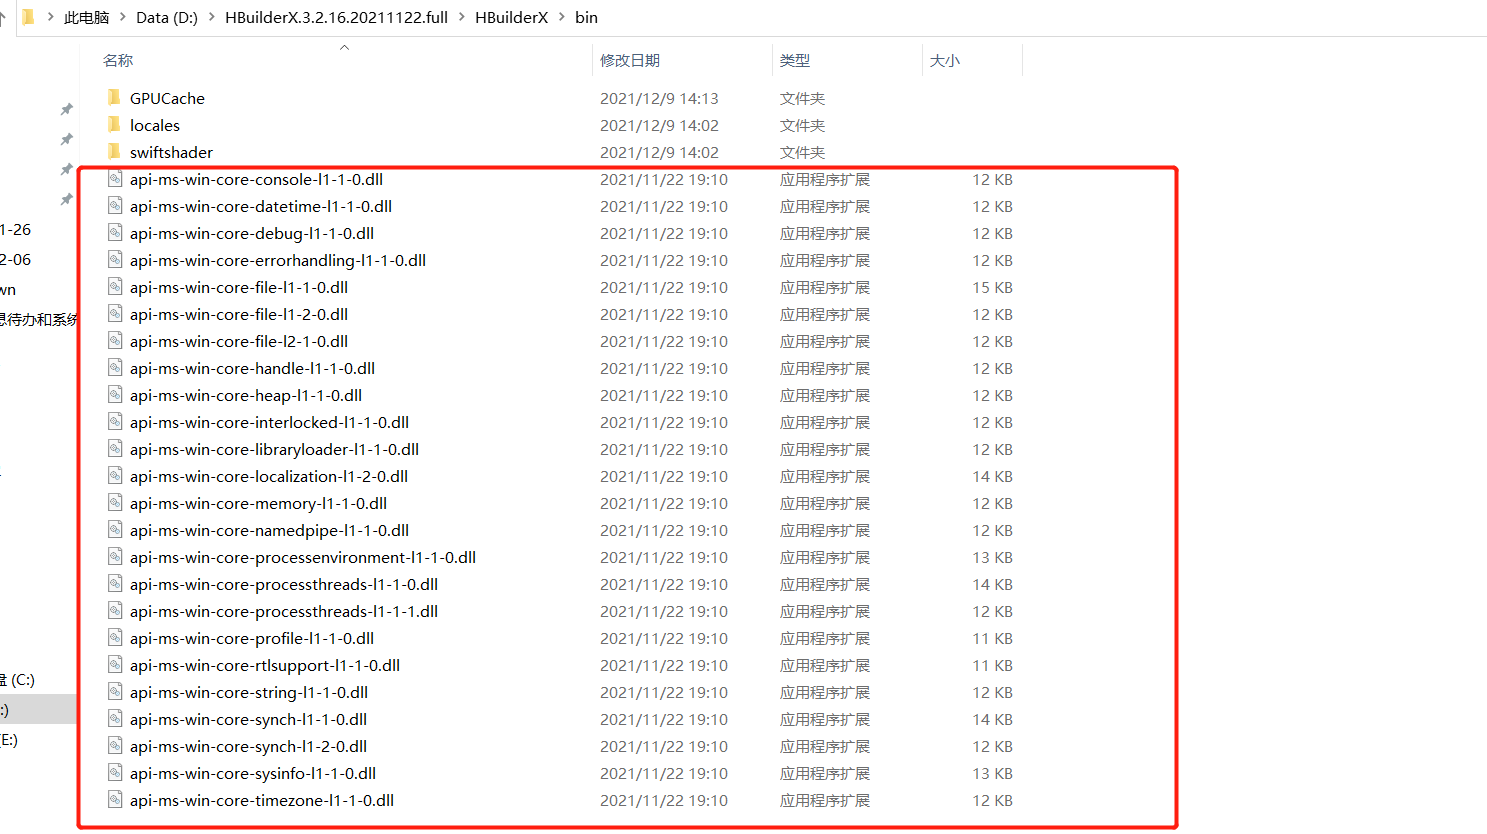Viewport: 1487px width, 834px height.
Task: Click the file icon of api-ms-win-core-handle-l1-1-0.dll
Action: (115, 368)
